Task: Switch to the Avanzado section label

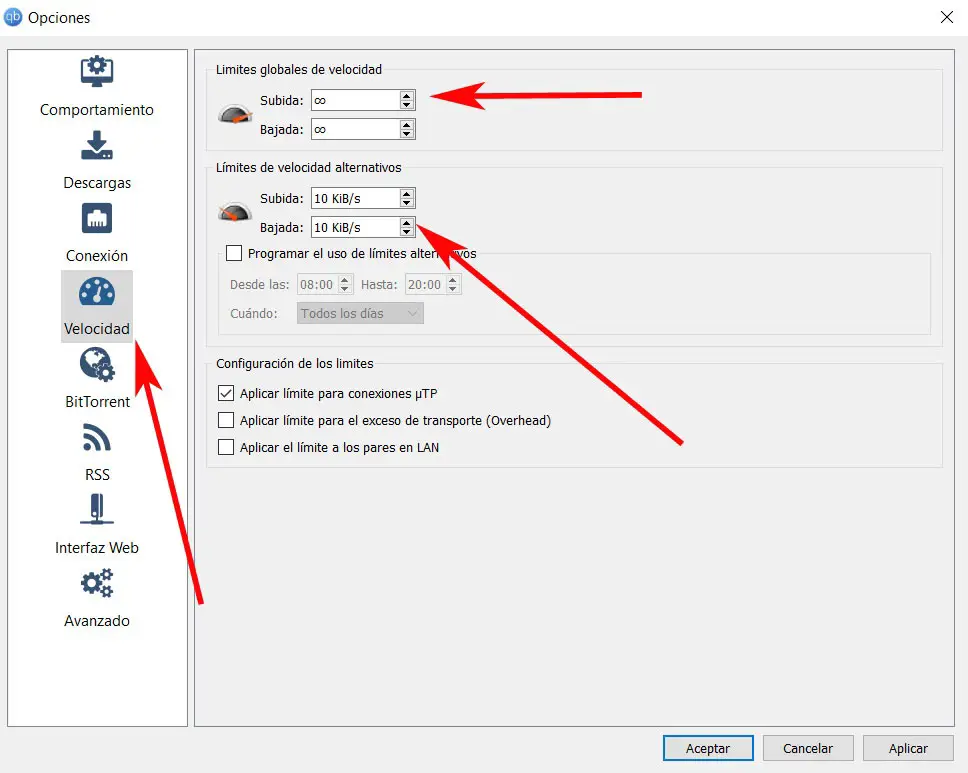Action: pyautogui.click(x=97, y=620)
